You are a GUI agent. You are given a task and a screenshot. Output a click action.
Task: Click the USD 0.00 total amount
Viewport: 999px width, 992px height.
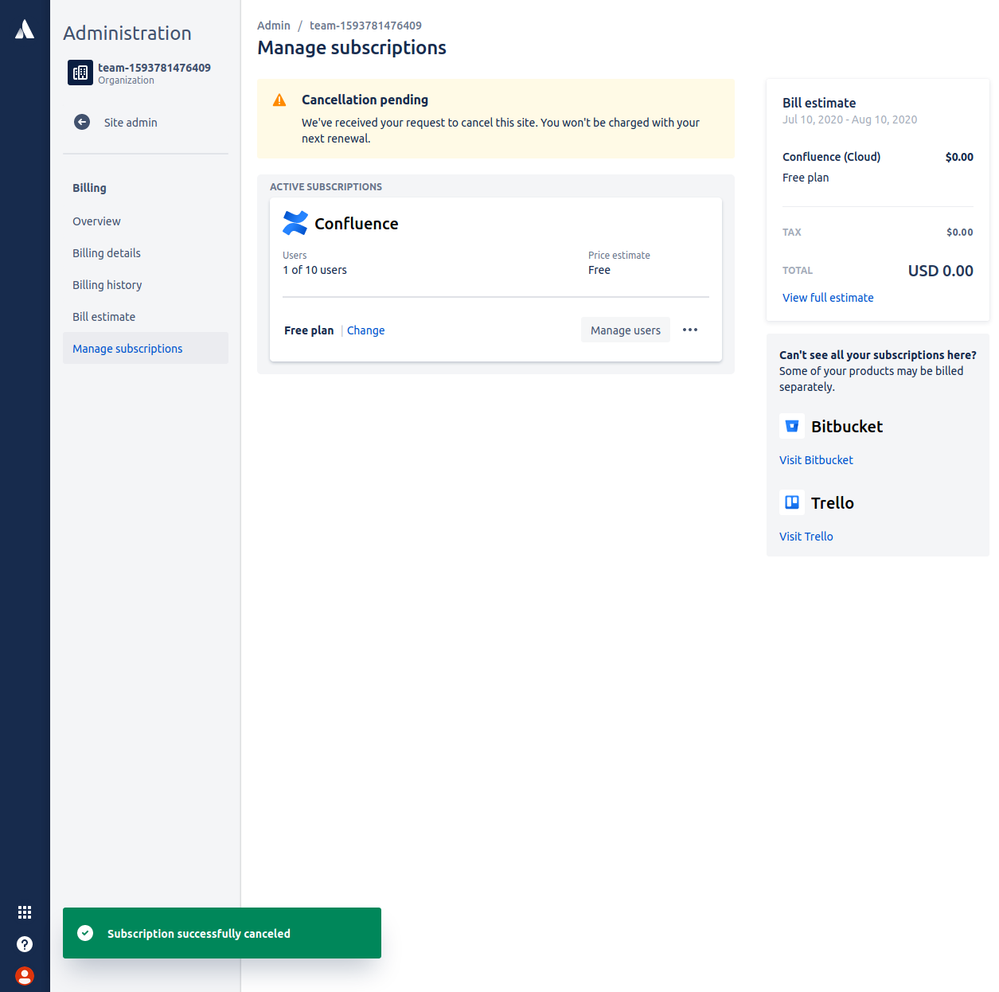940,270
